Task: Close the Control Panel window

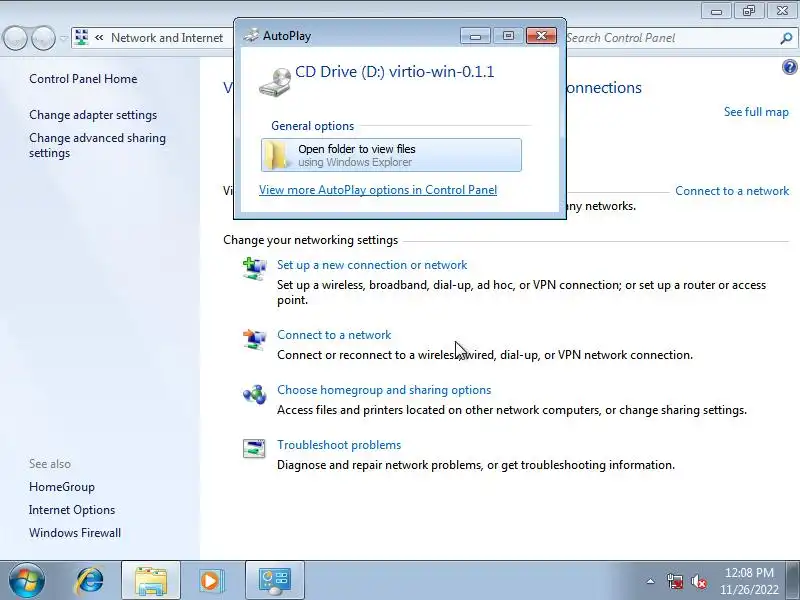Action: click(782, 11)
